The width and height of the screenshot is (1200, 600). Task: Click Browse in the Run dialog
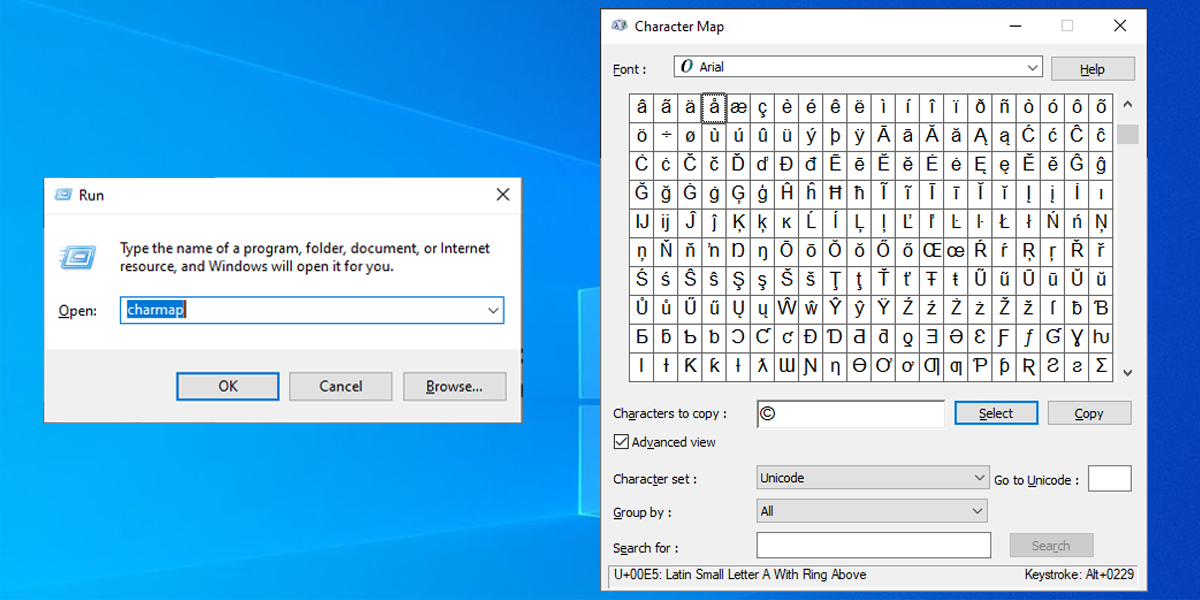point(454,386)
